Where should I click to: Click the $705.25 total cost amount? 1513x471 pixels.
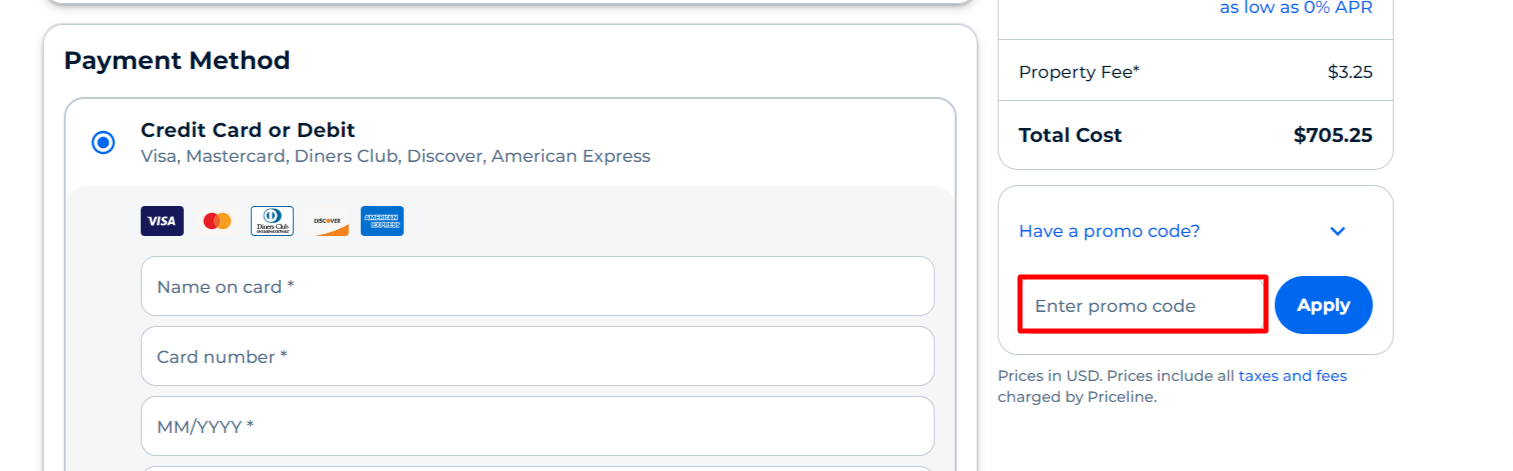[1332, 135]
